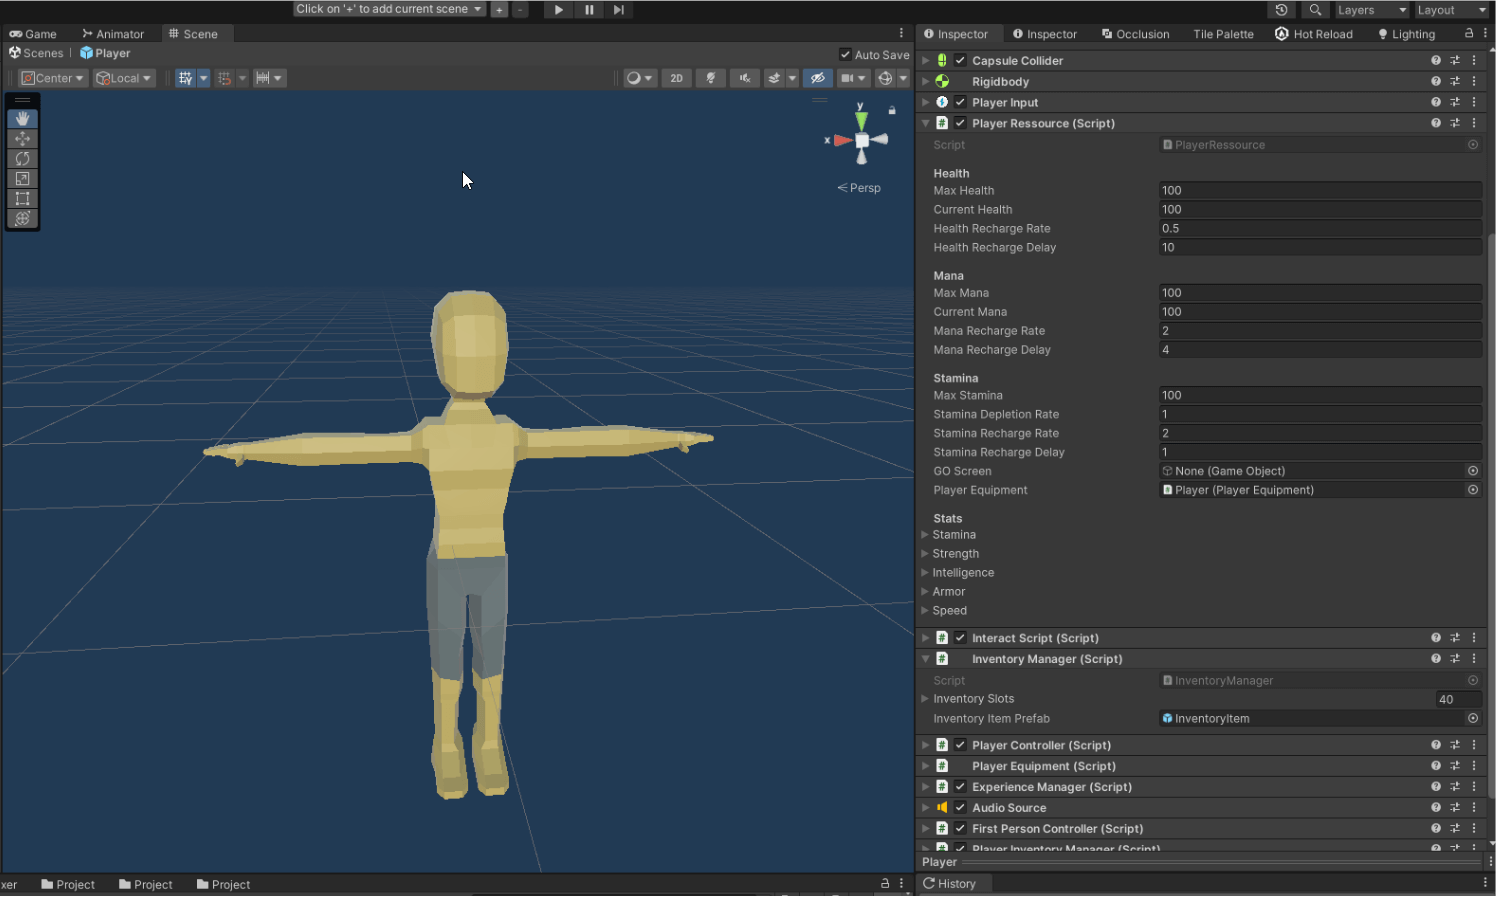Click the scene effects layers icon
Image resolution: width=1498 pixels, height=897 pixels.
[x=774, y=78]
